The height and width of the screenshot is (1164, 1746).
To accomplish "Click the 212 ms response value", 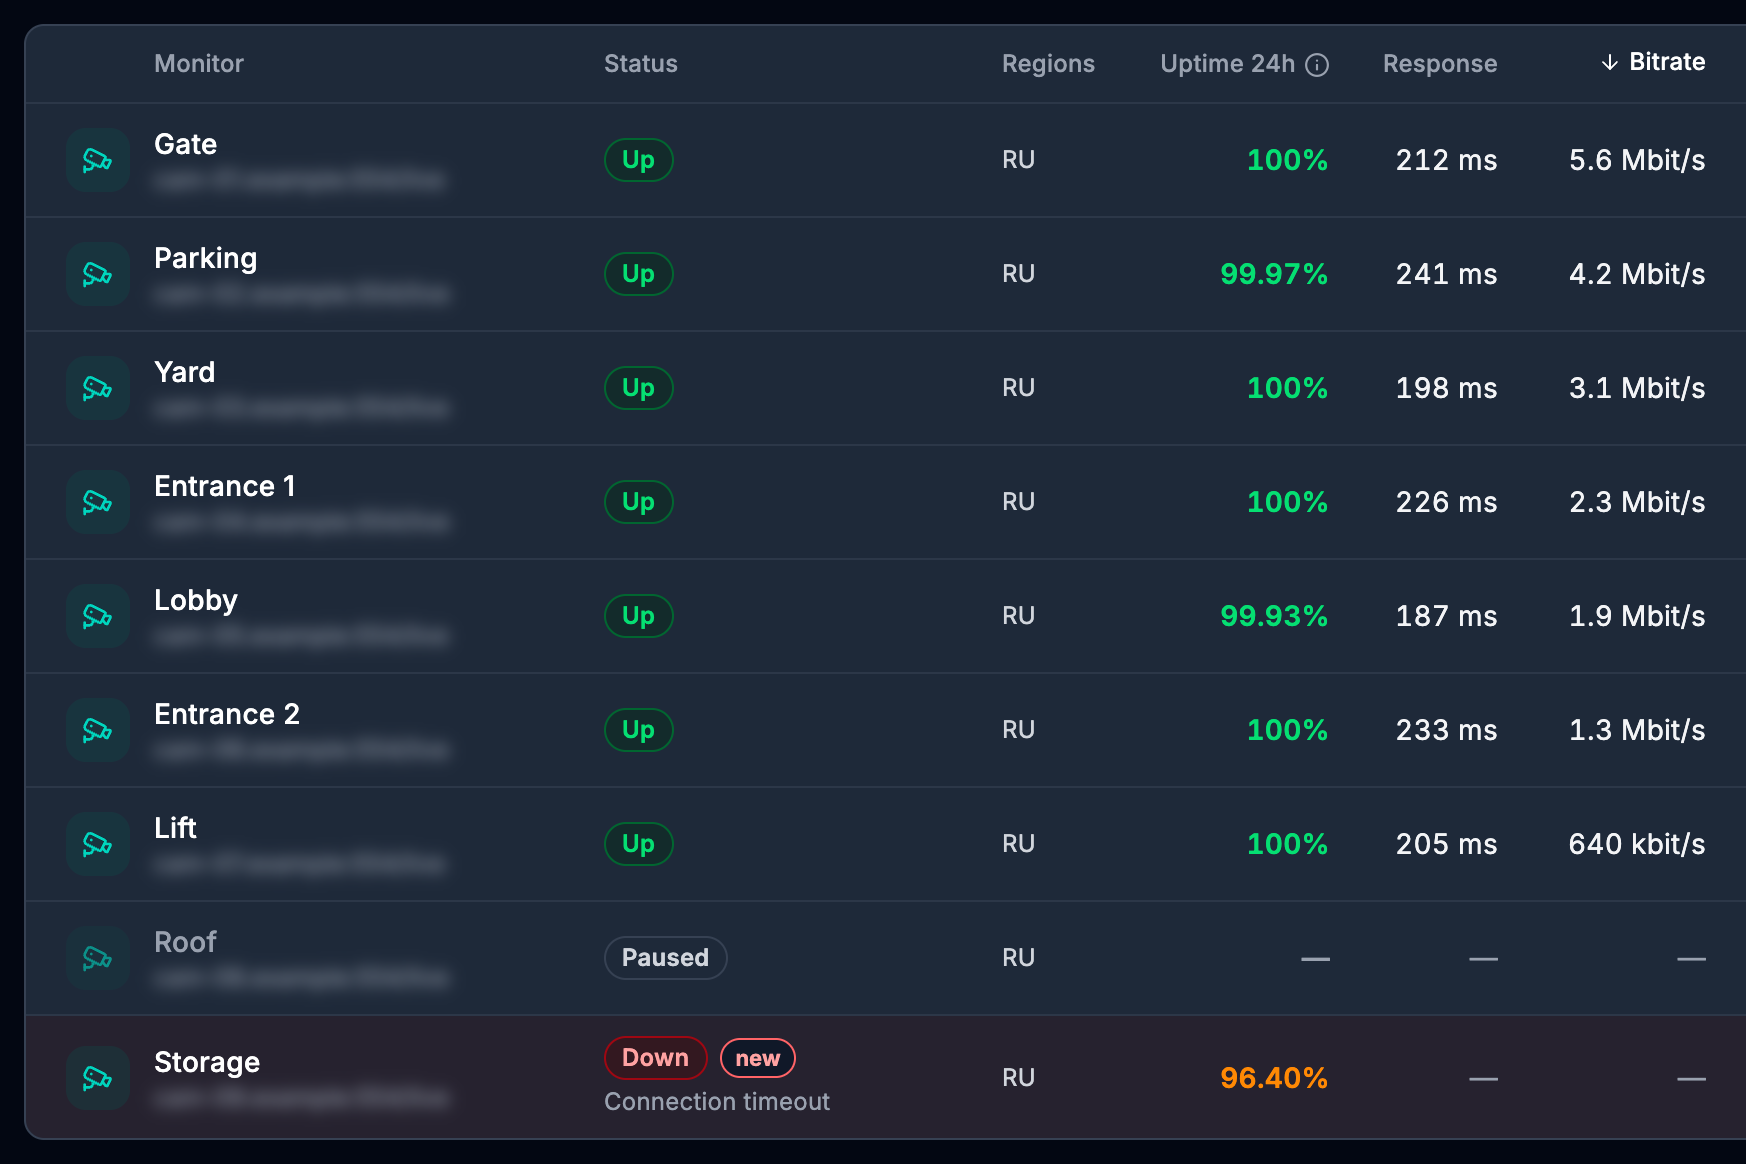I will (x=1446, y=160).
